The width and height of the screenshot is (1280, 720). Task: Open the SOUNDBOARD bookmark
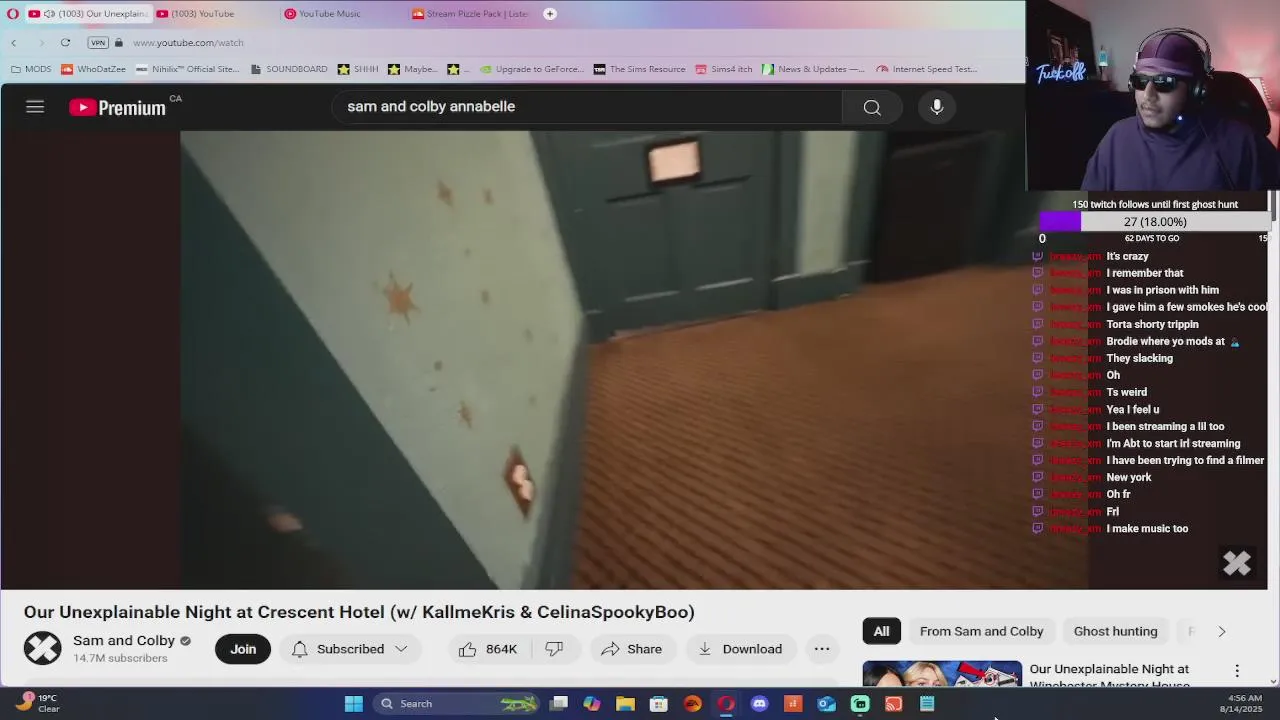[289, 69]
